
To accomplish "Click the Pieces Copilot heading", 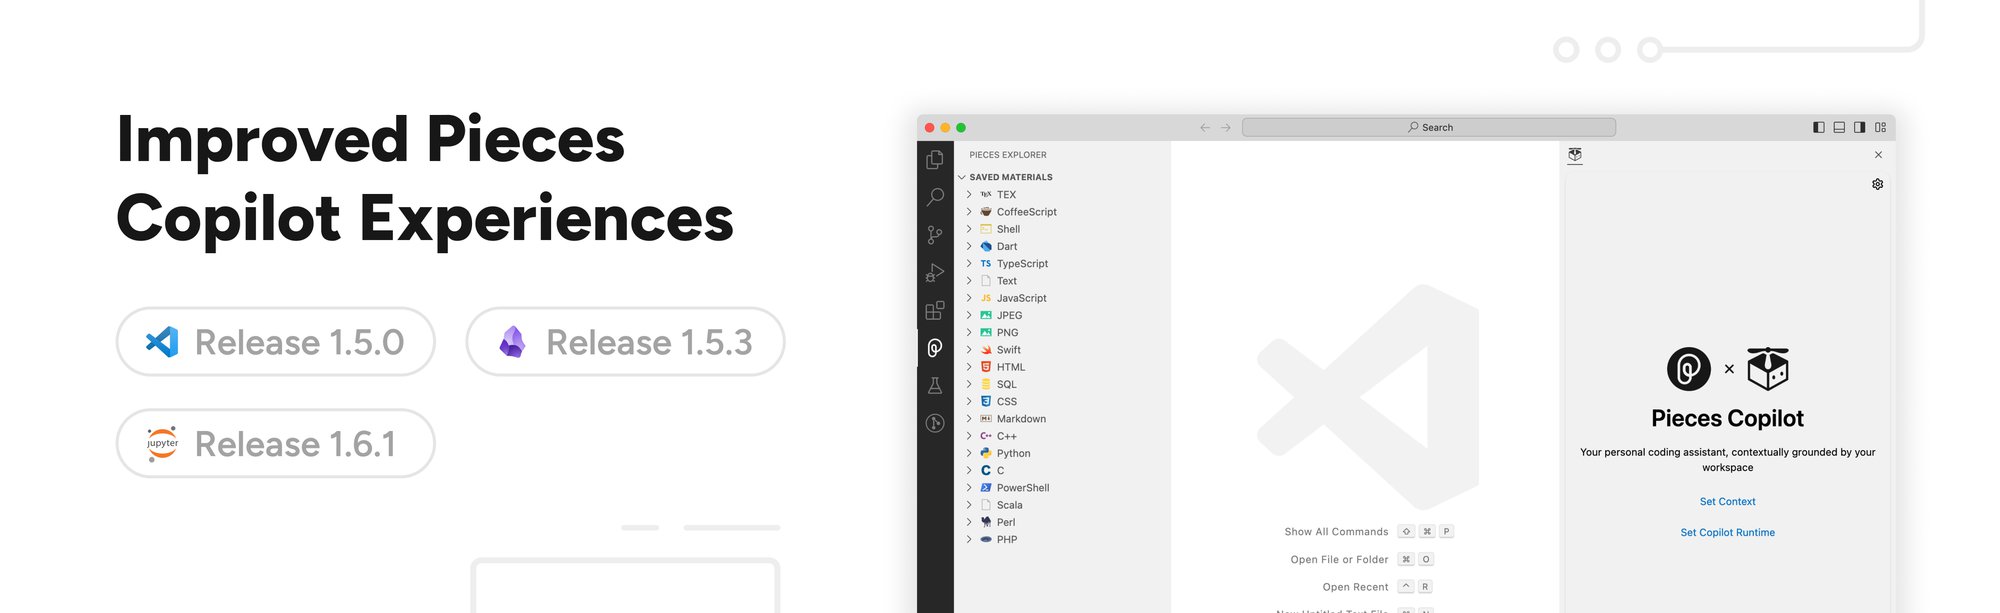I will click(x=1727, y=419).
